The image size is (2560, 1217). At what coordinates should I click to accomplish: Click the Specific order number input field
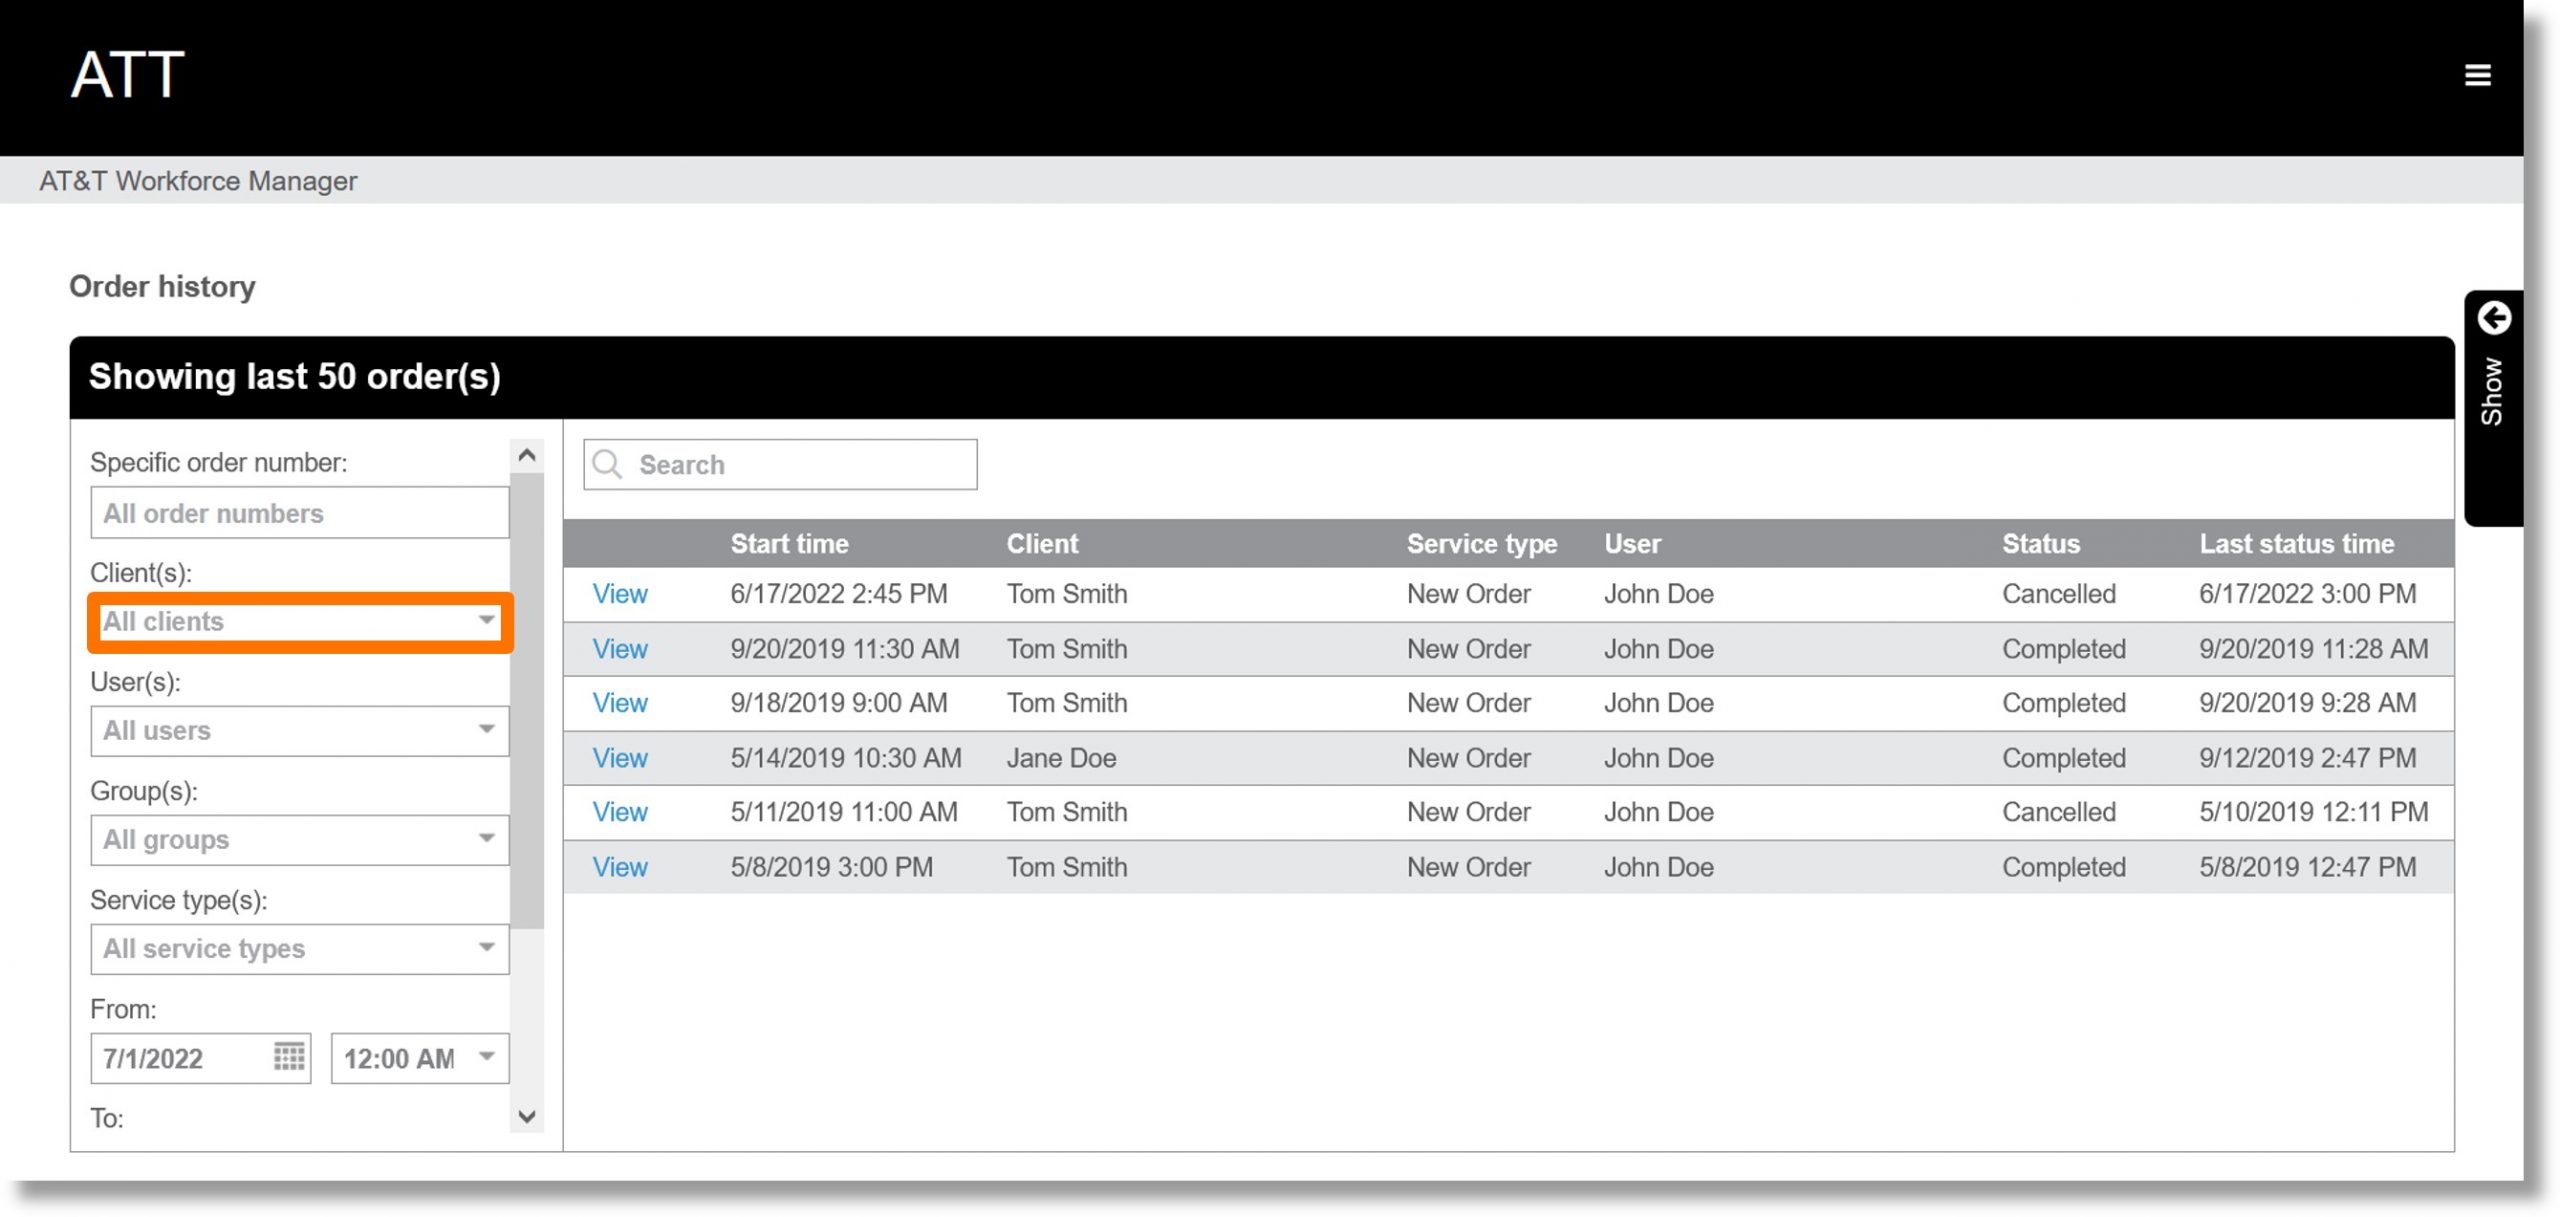coord(299,511)
